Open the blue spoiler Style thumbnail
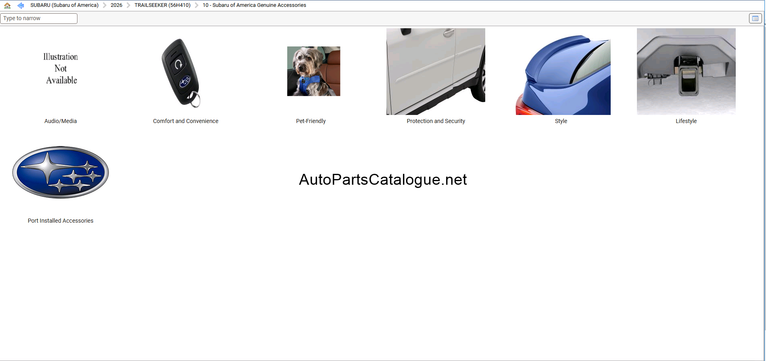The width and height of the screenshot is (766, 361). [x=563, y=74]
